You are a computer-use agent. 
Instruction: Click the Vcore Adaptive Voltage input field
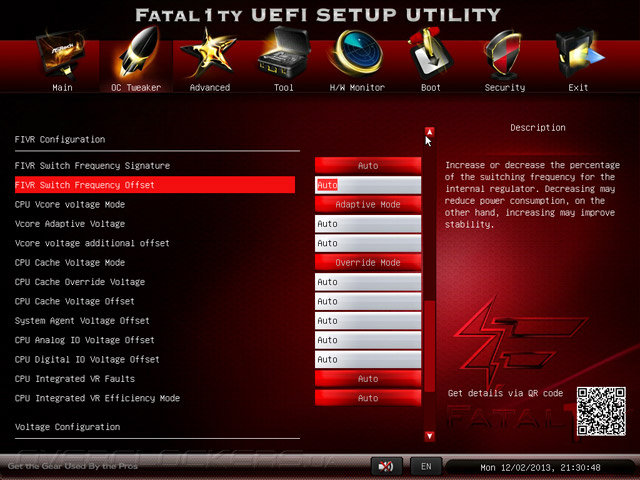point(368,224)
